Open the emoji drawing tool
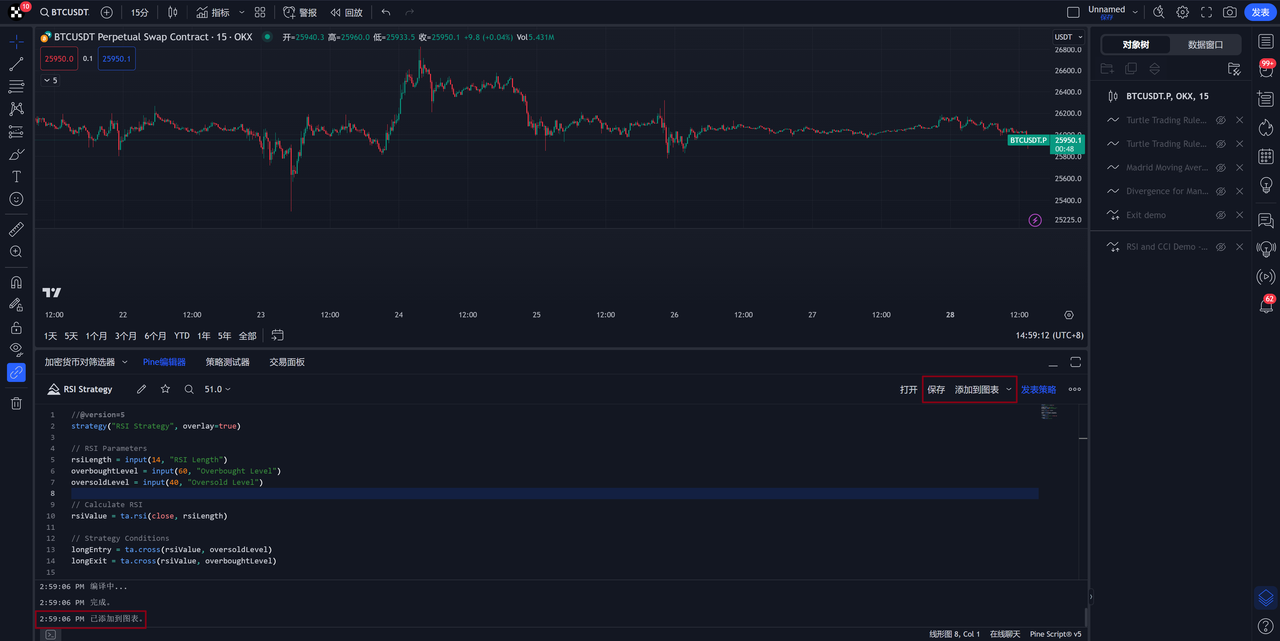Screen dimensions: 1280x641 pos(16,199)
